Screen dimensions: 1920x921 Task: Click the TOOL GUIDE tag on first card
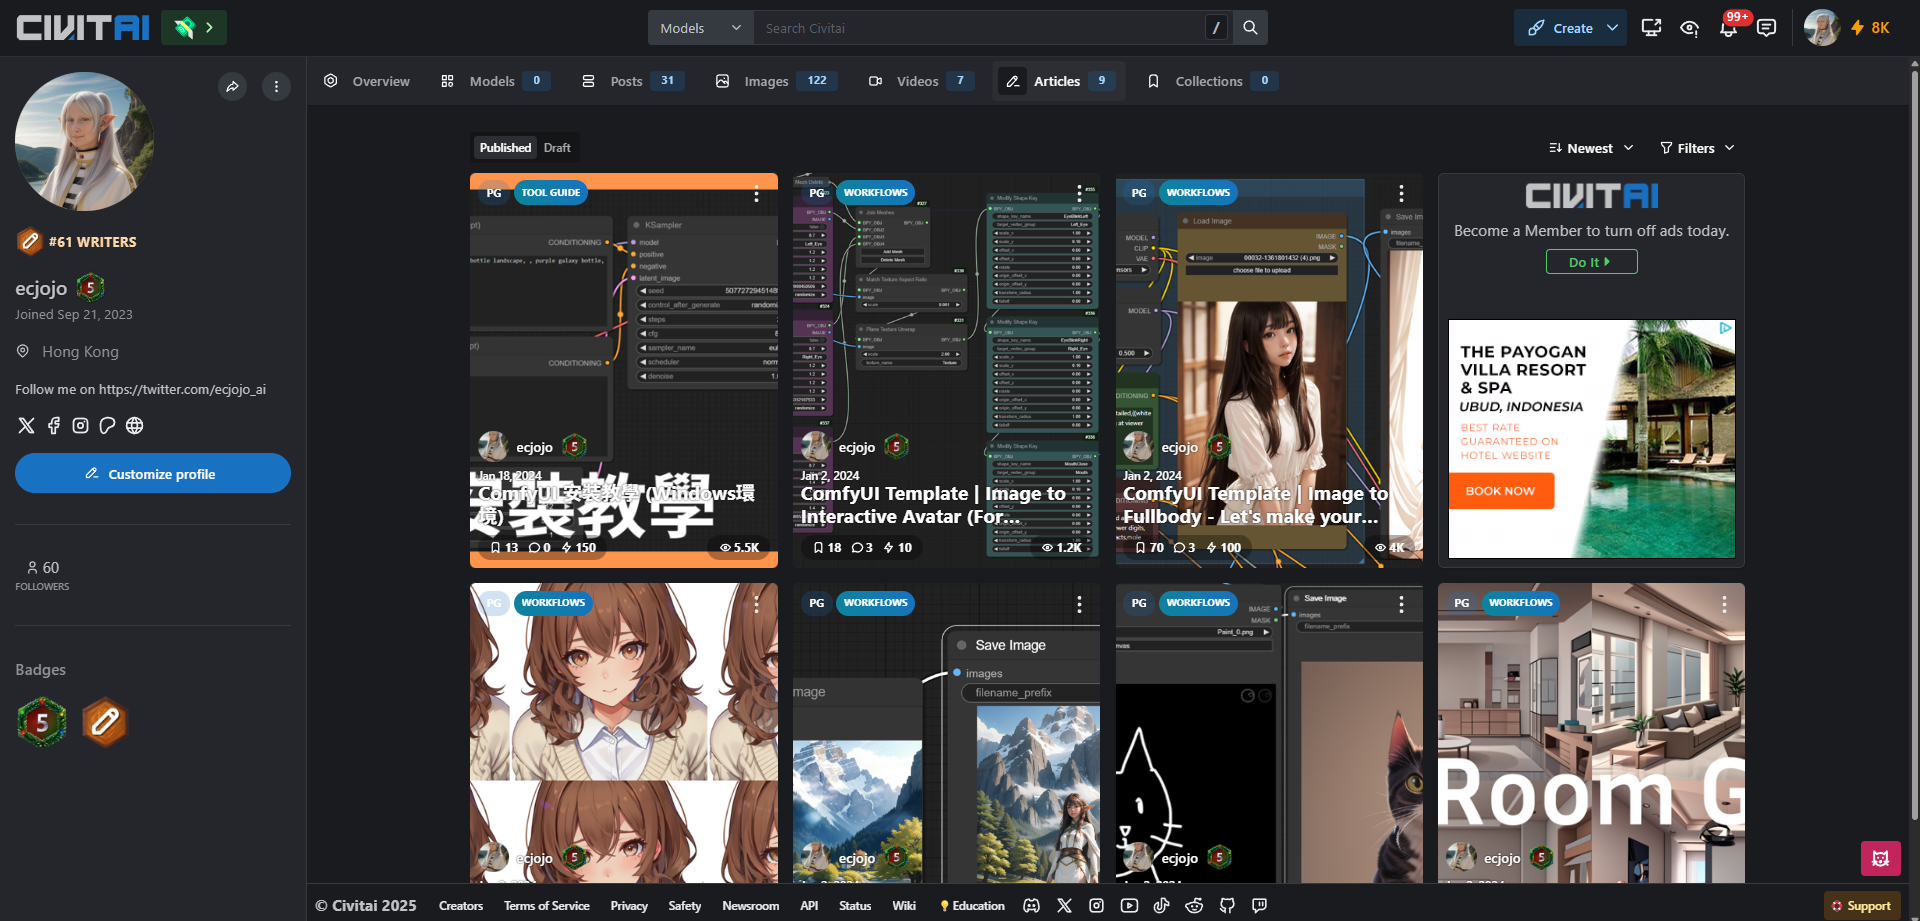(x=550, y=193)
